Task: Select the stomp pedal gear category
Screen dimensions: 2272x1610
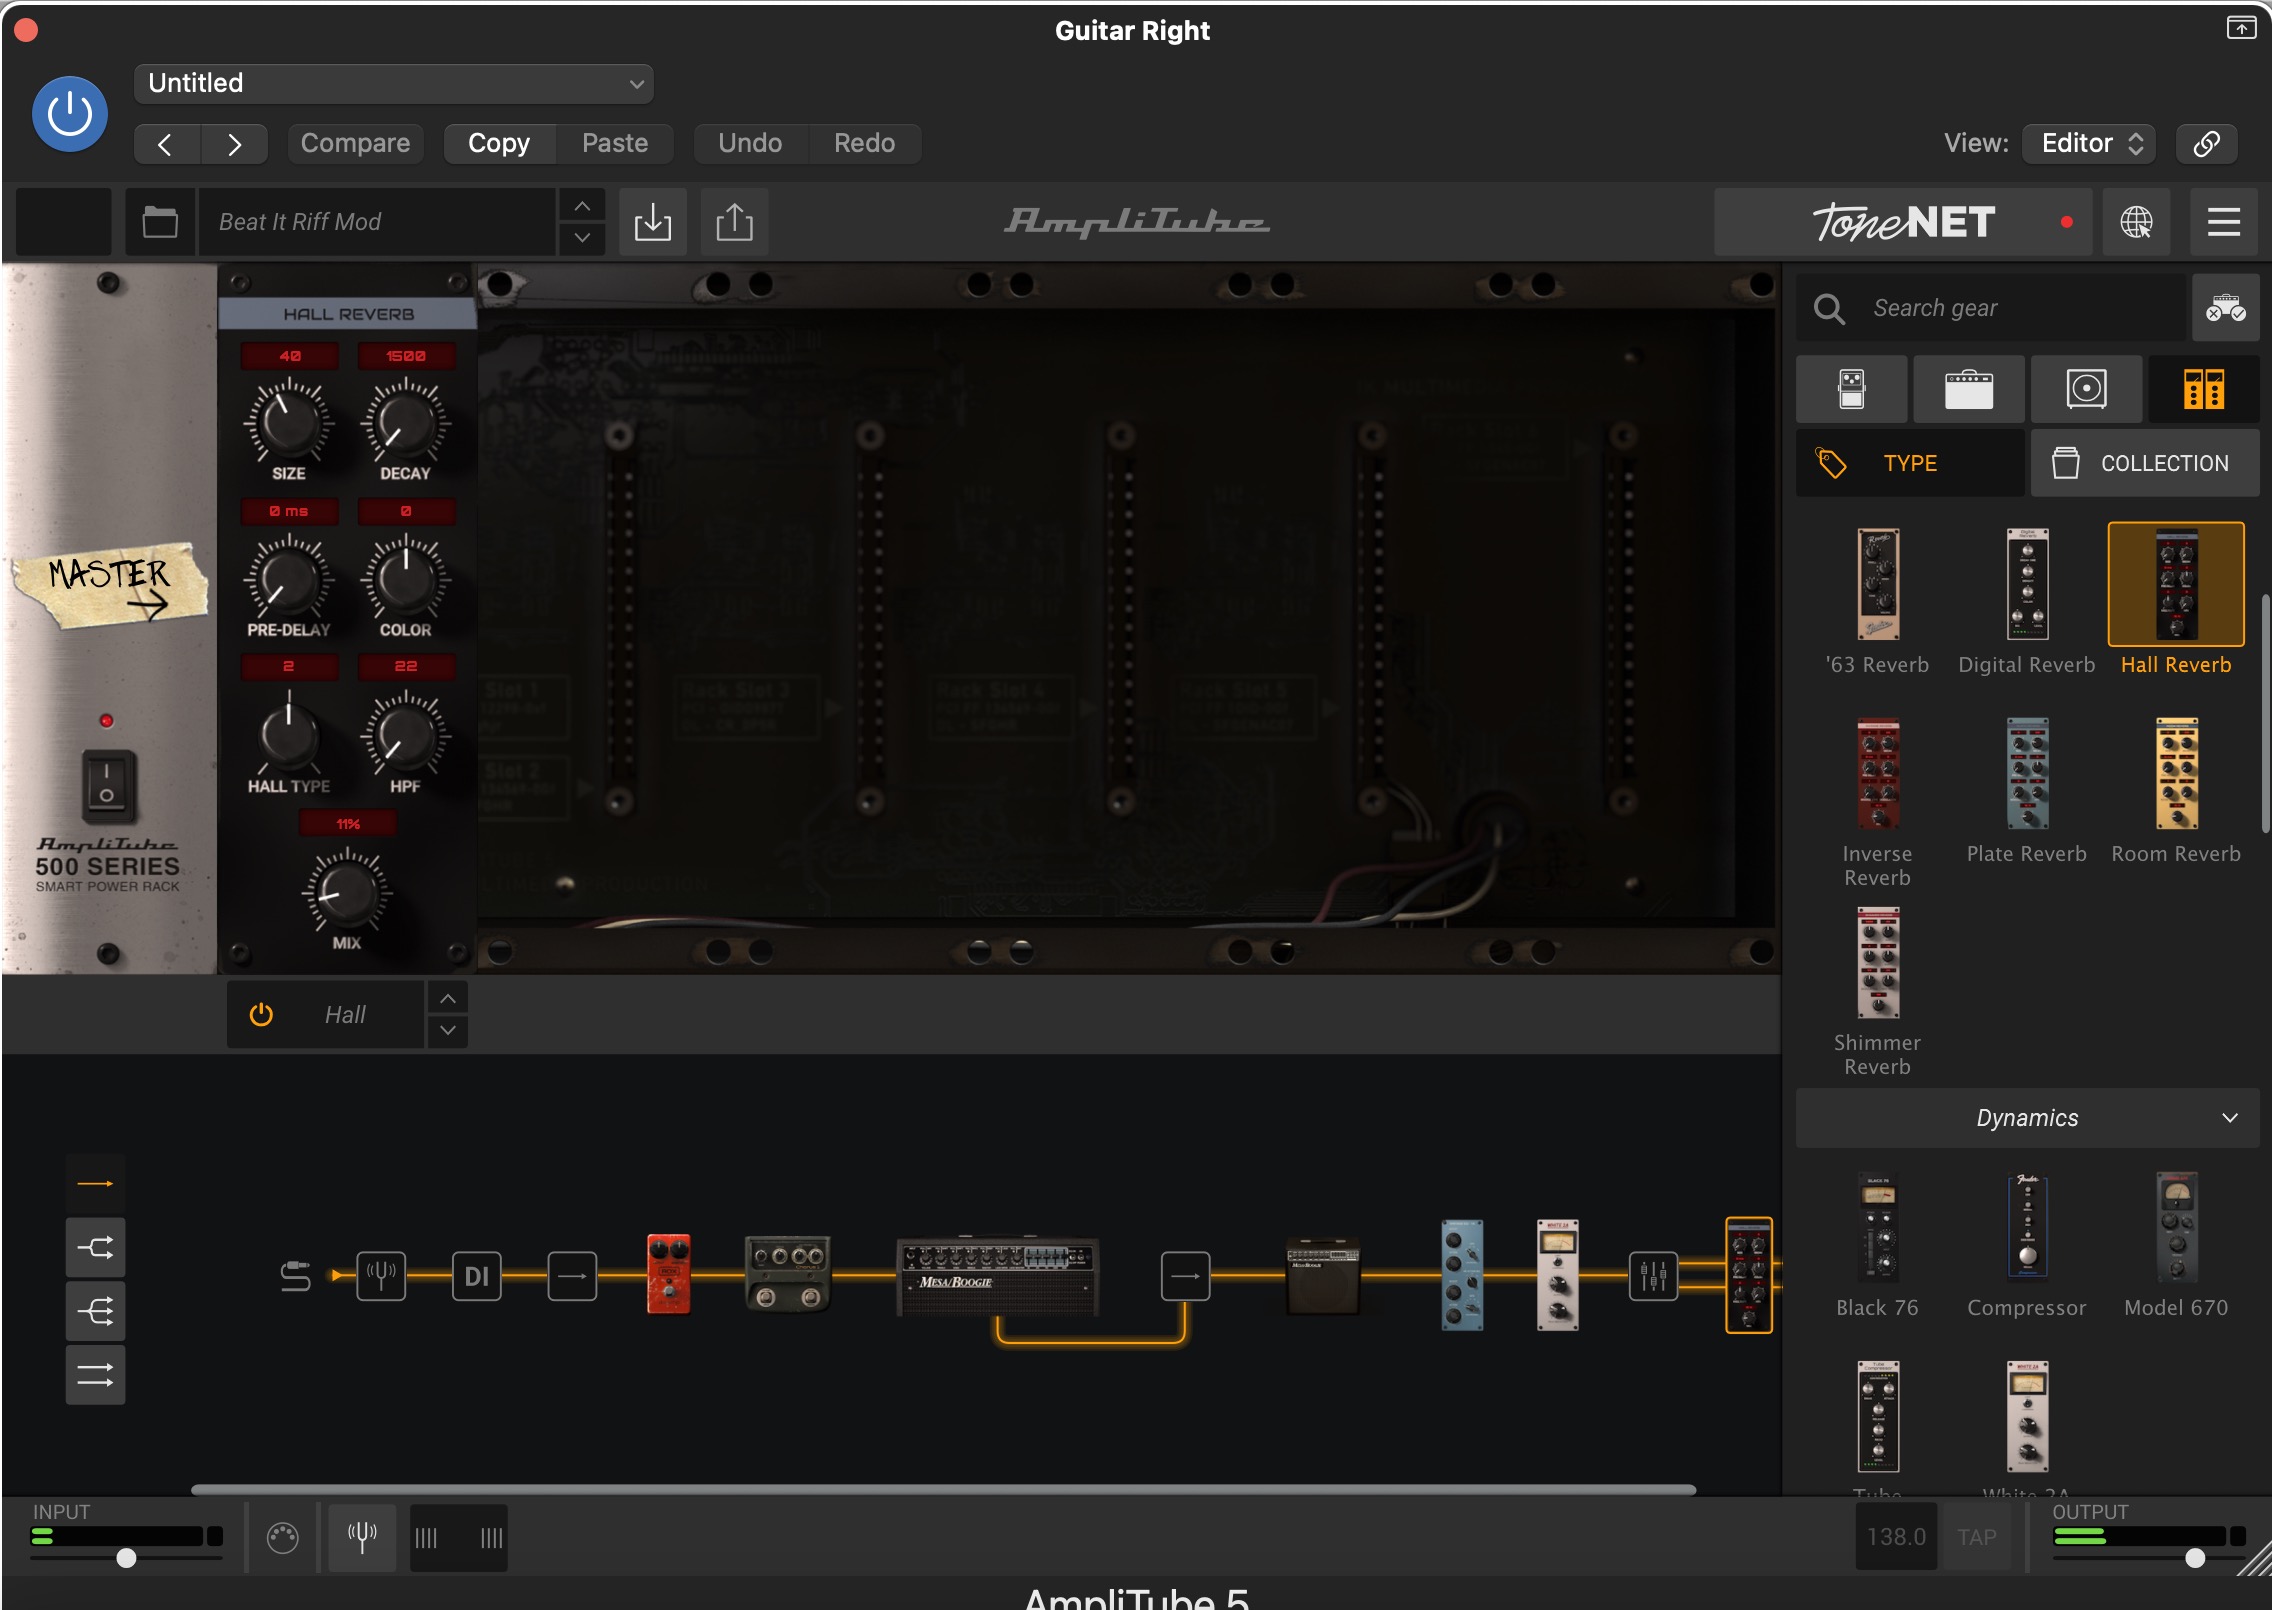Action: click(x=1851, y=389)
